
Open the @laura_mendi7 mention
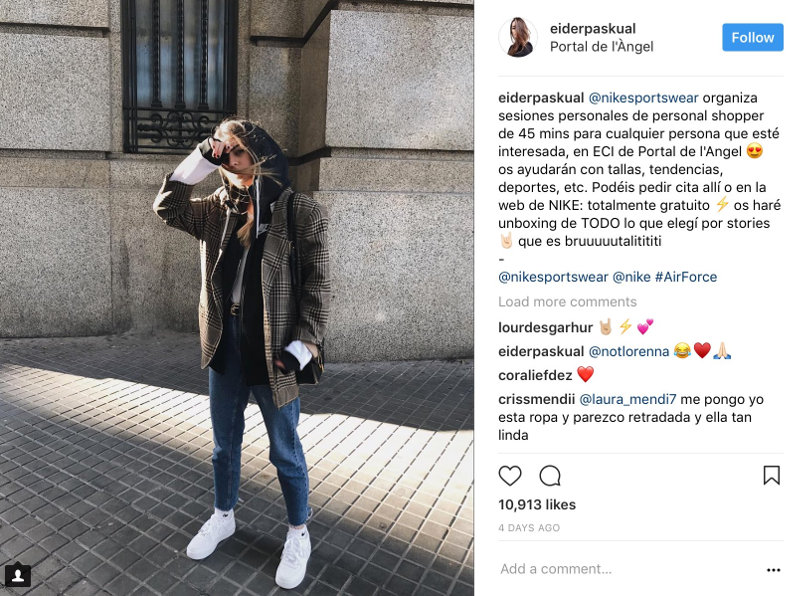pos(627,399)
